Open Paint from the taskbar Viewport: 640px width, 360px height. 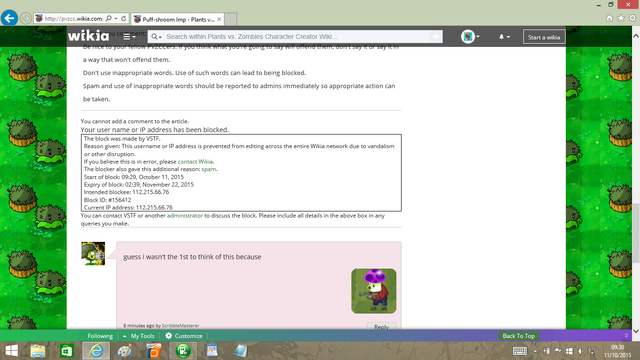[125, 351]
